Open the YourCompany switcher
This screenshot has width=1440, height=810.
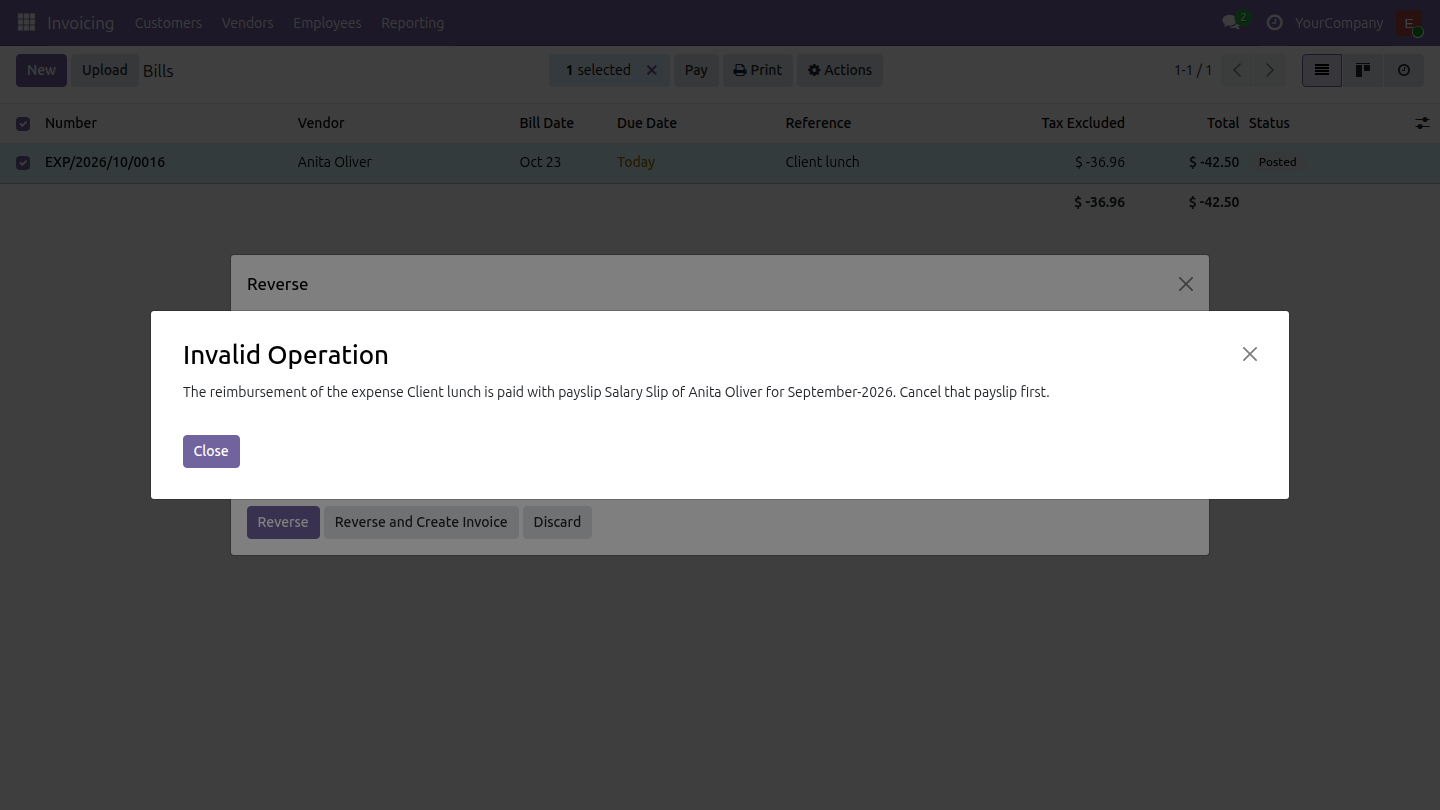1339,22
